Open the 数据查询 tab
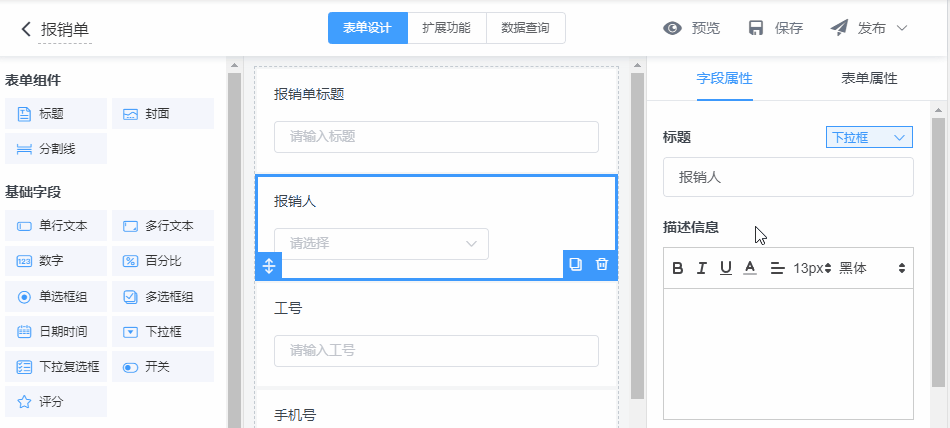Viewport: 950px width, 428px height. [x=525, y=28]
